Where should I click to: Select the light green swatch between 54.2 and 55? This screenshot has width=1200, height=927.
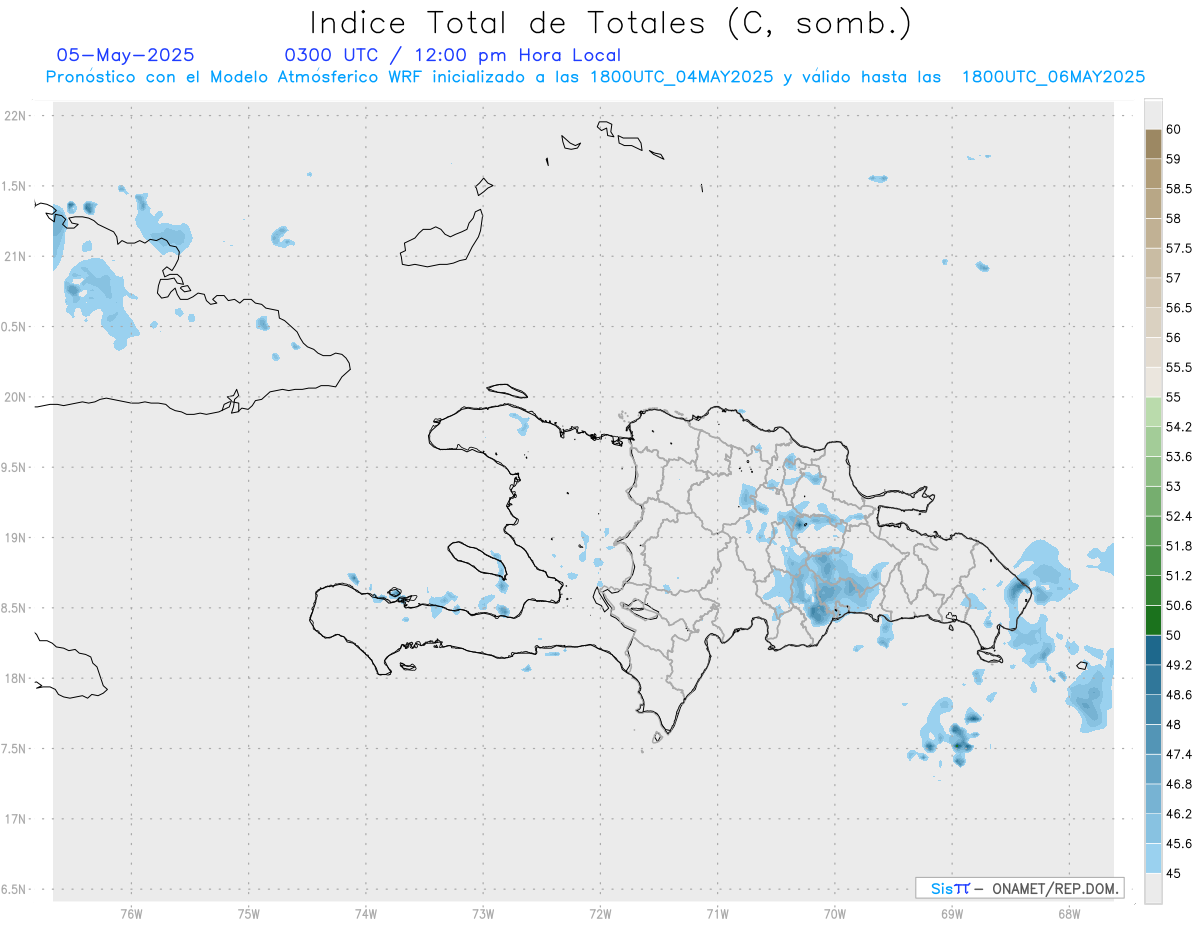[1153, 412]
